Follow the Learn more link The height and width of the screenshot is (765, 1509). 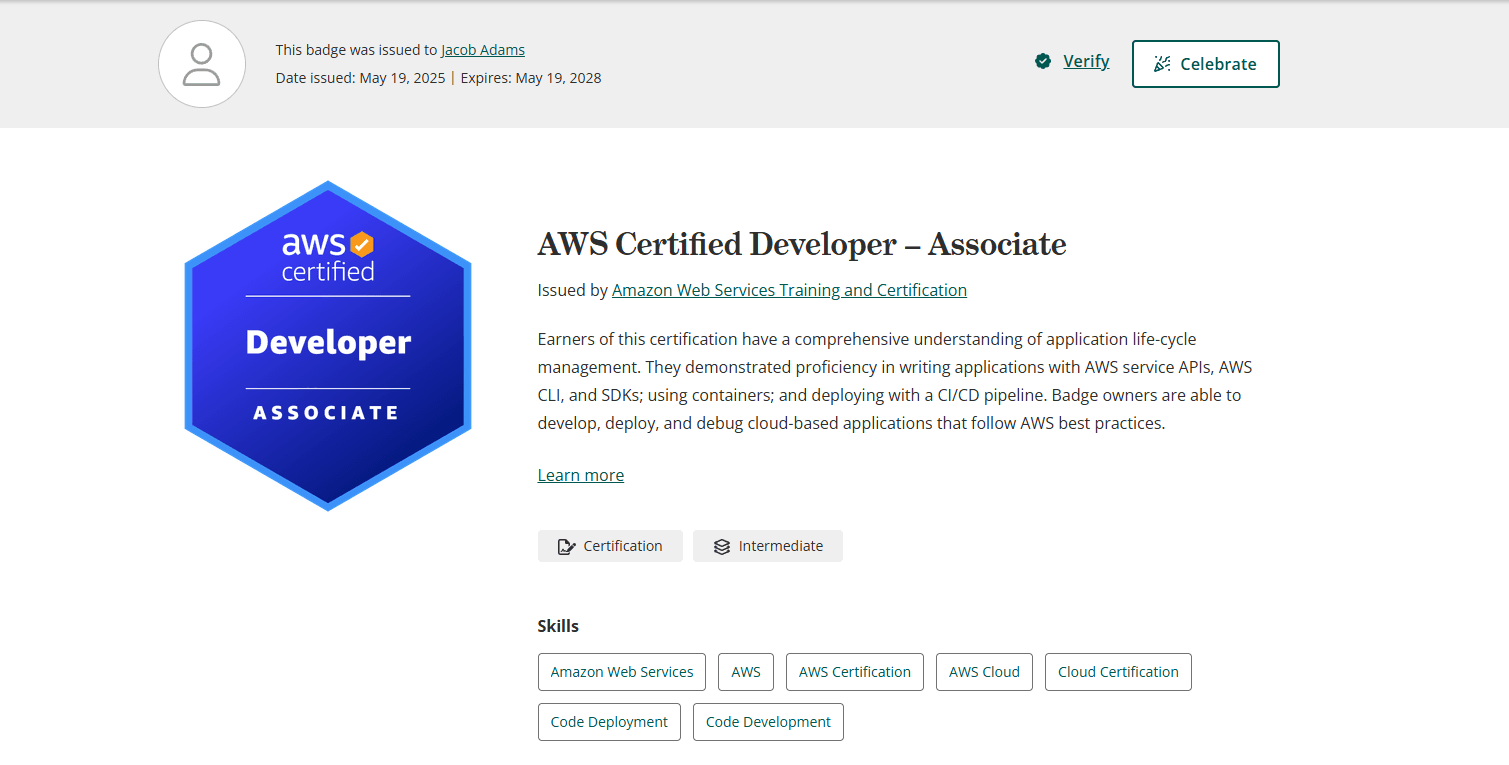[581, 475]
